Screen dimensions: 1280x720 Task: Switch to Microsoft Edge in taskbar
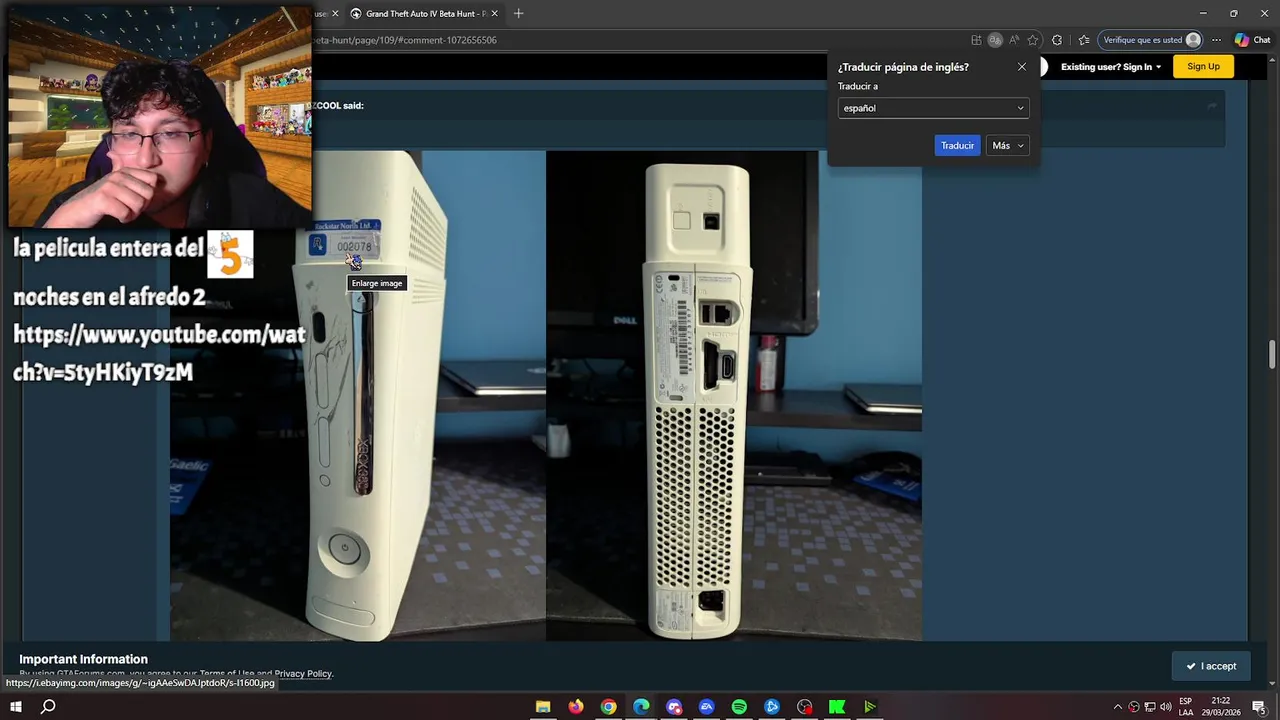pyautogui.click(x=641, y=707)
